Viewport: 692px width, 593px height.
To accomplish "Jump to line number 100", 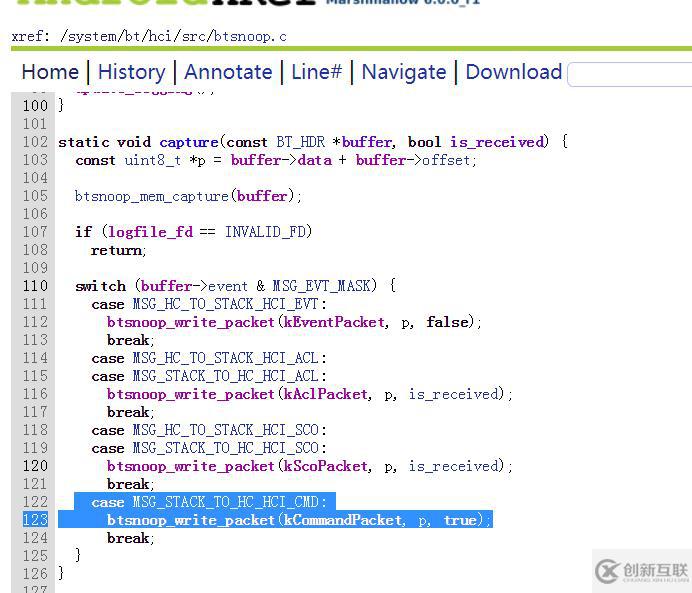I will point(35,105).
